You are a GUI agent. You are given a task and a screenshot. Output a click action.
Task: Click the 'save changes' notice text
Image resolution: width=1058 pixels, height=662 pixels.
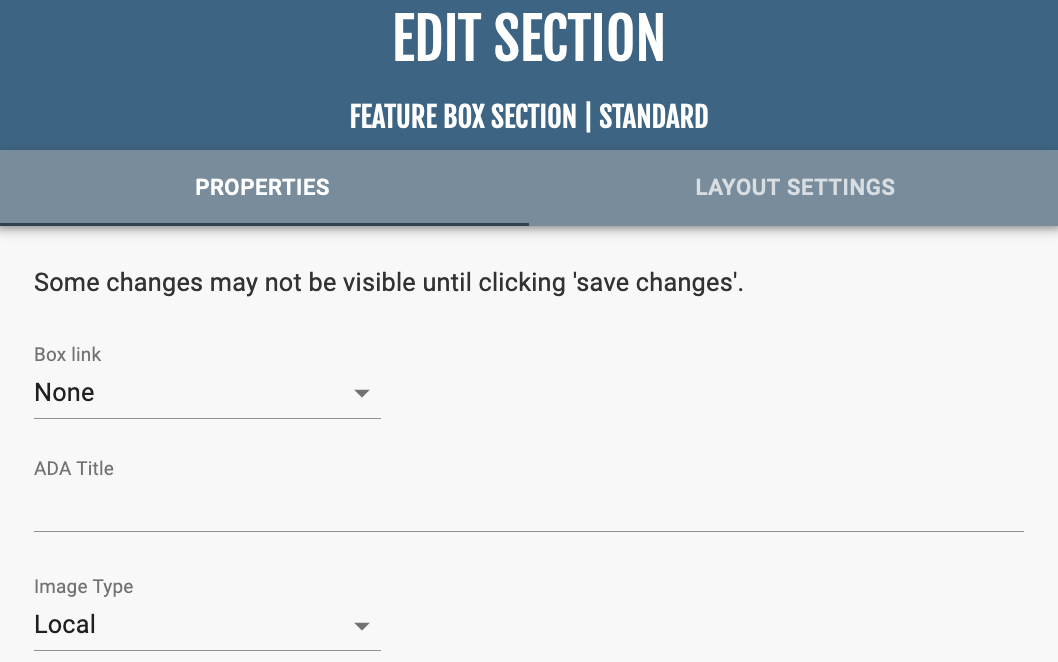pyautogui.click(x=389, y=283)
